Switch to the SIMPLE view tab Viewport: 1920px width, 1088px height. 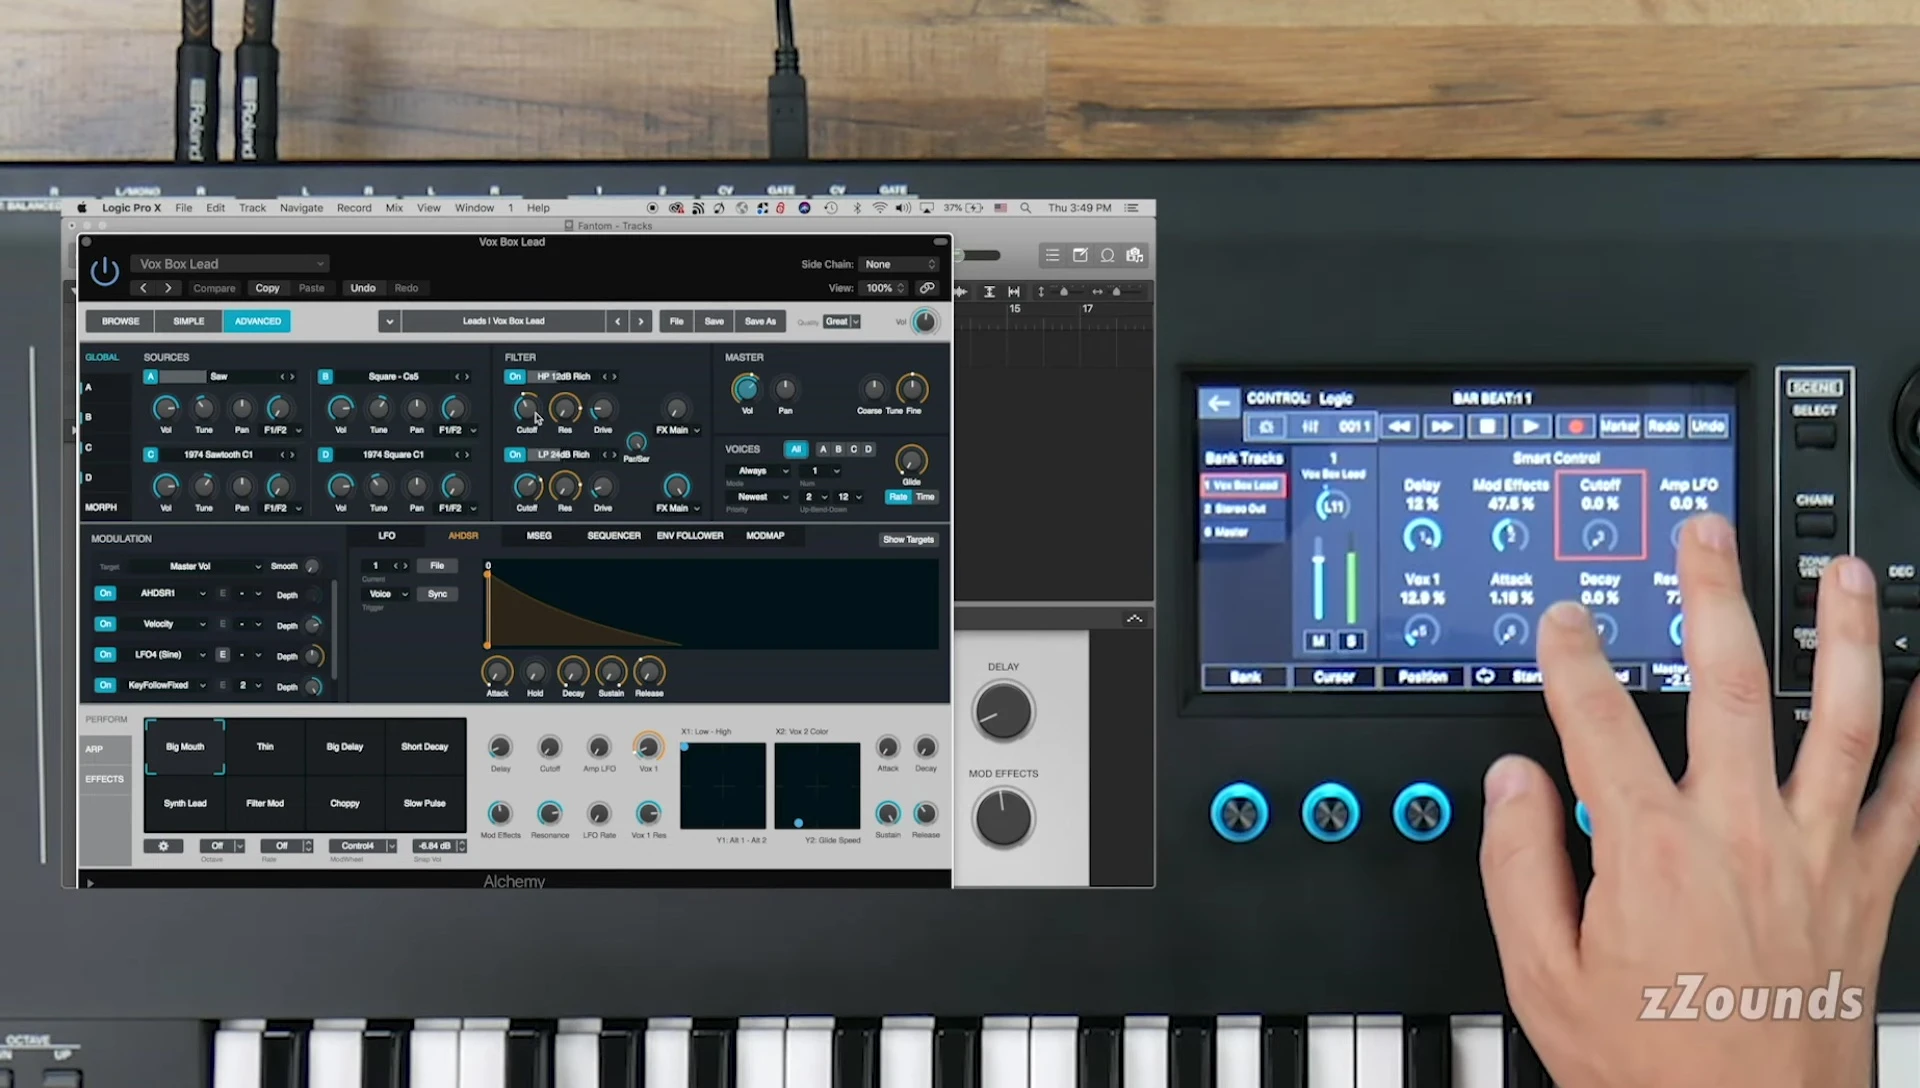tap(188, 321)
